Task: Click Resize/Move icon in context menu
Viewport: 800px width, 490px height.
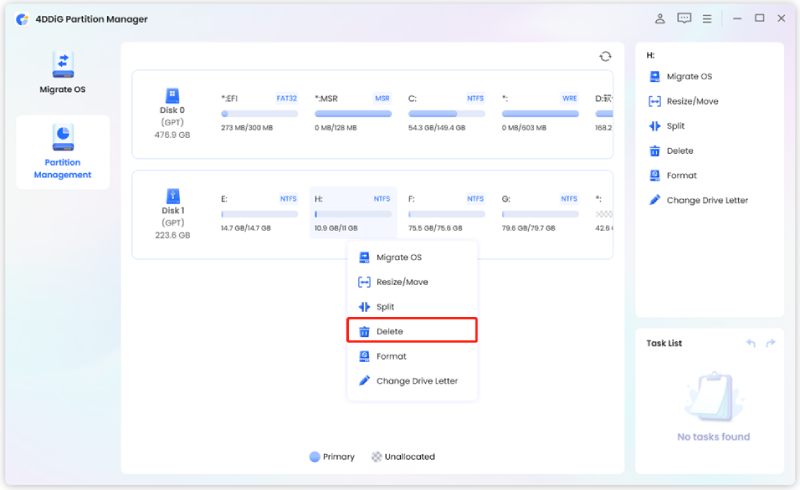Action: click(364, 282)
